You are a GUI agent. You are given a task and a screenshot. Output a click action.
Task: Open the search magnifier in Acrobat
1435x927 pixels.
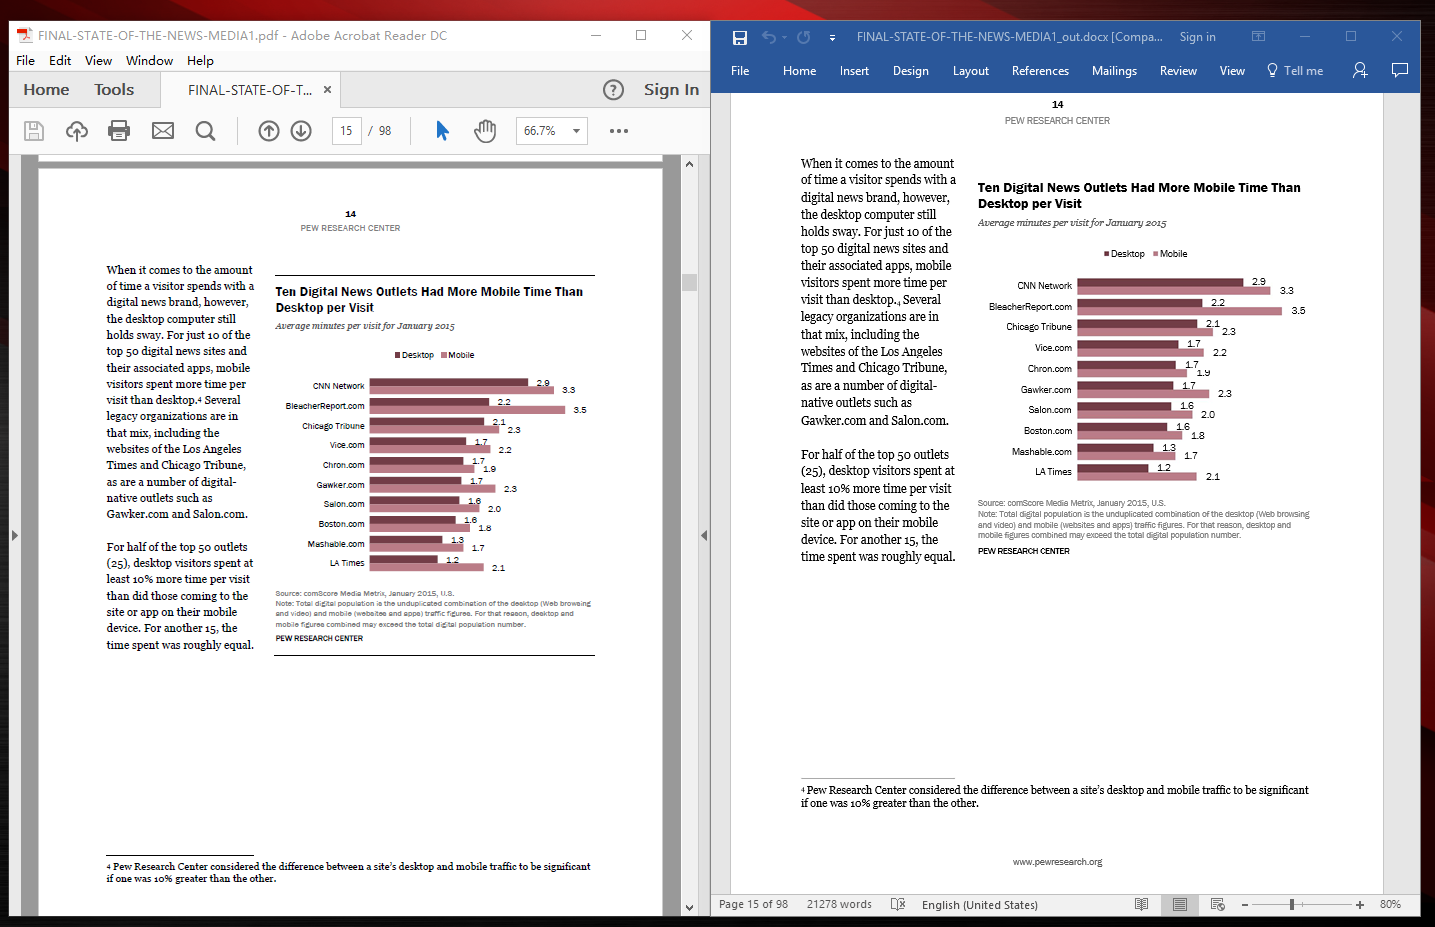point(206,131)
